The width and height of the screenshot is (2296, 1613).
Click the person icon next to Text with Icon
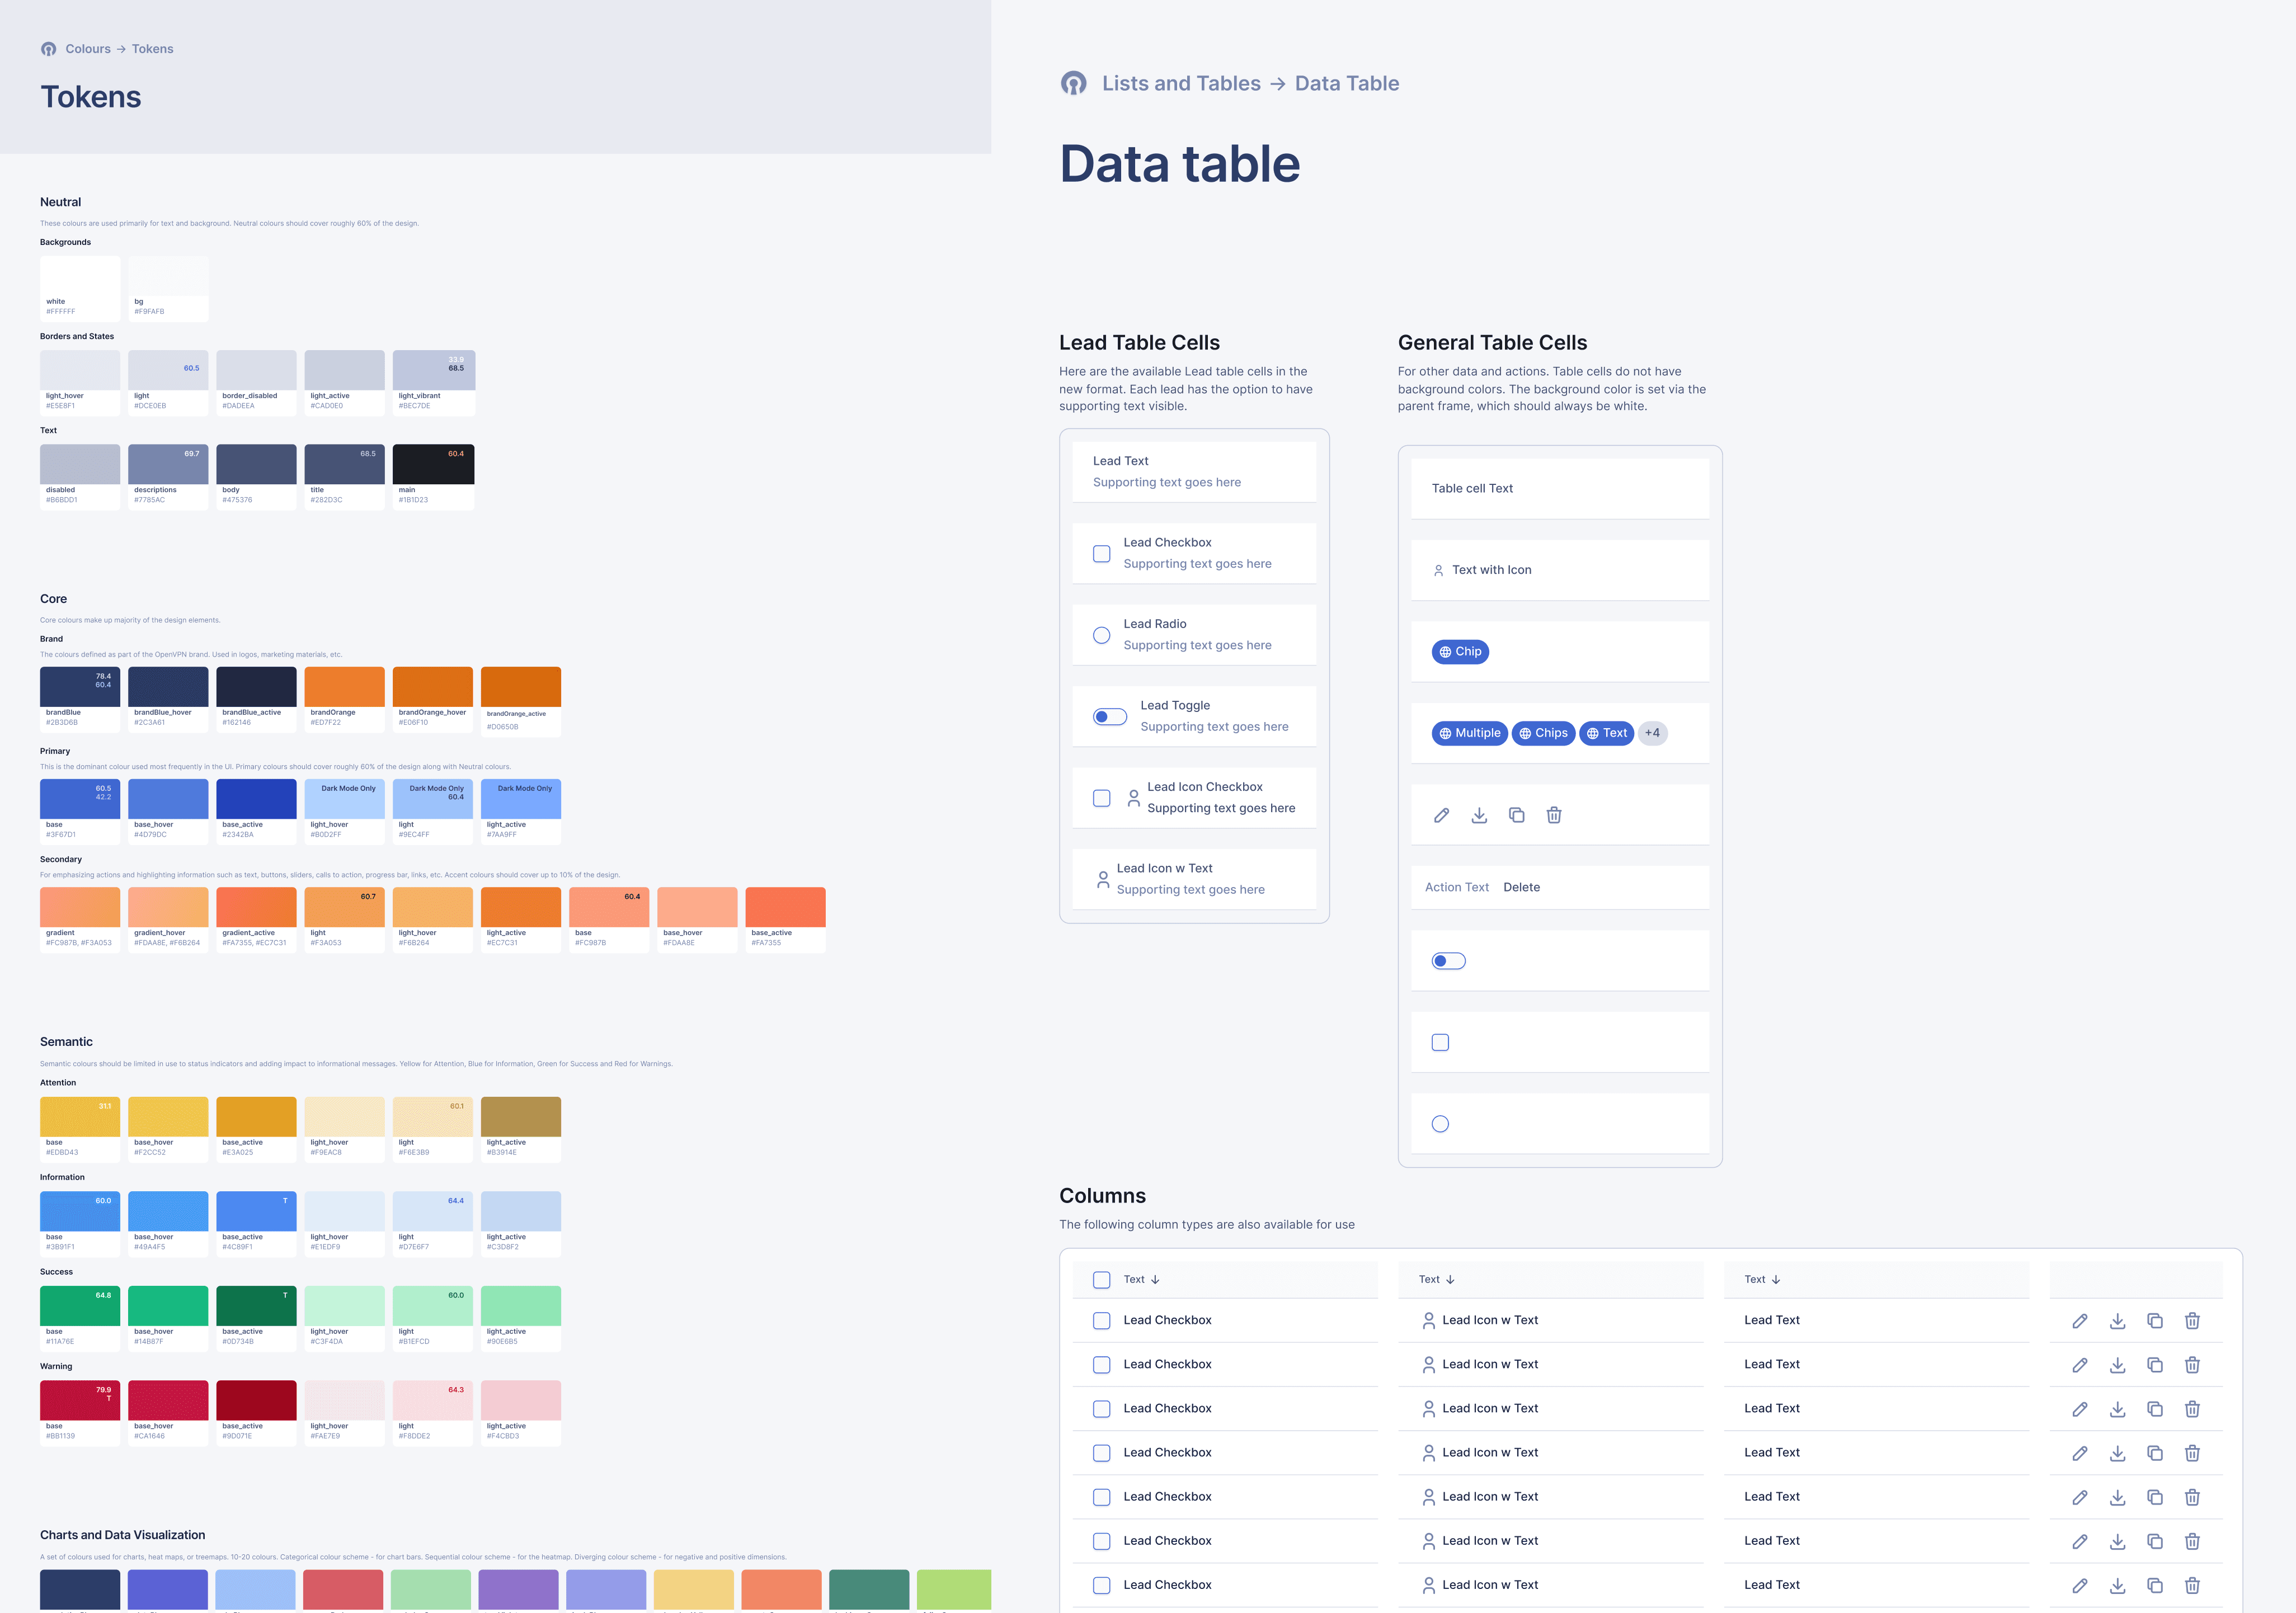coord(1438,570)
